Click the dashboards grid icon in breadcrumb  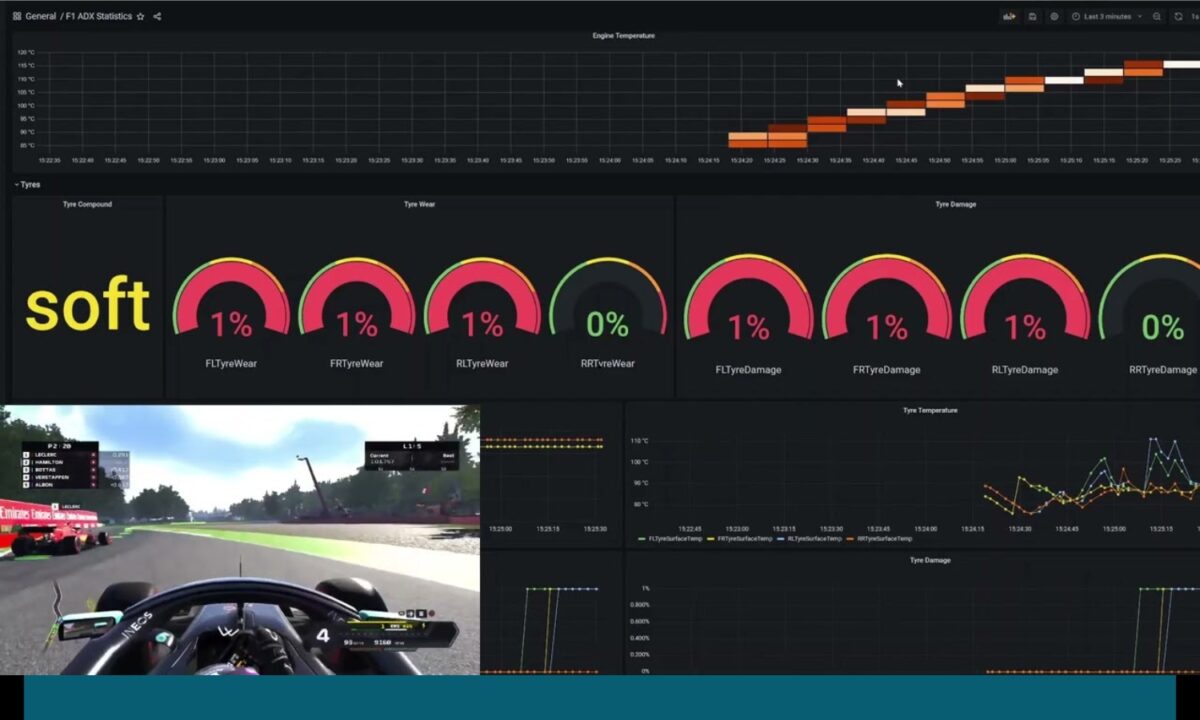pyautogui.click(x=16, y=16)
